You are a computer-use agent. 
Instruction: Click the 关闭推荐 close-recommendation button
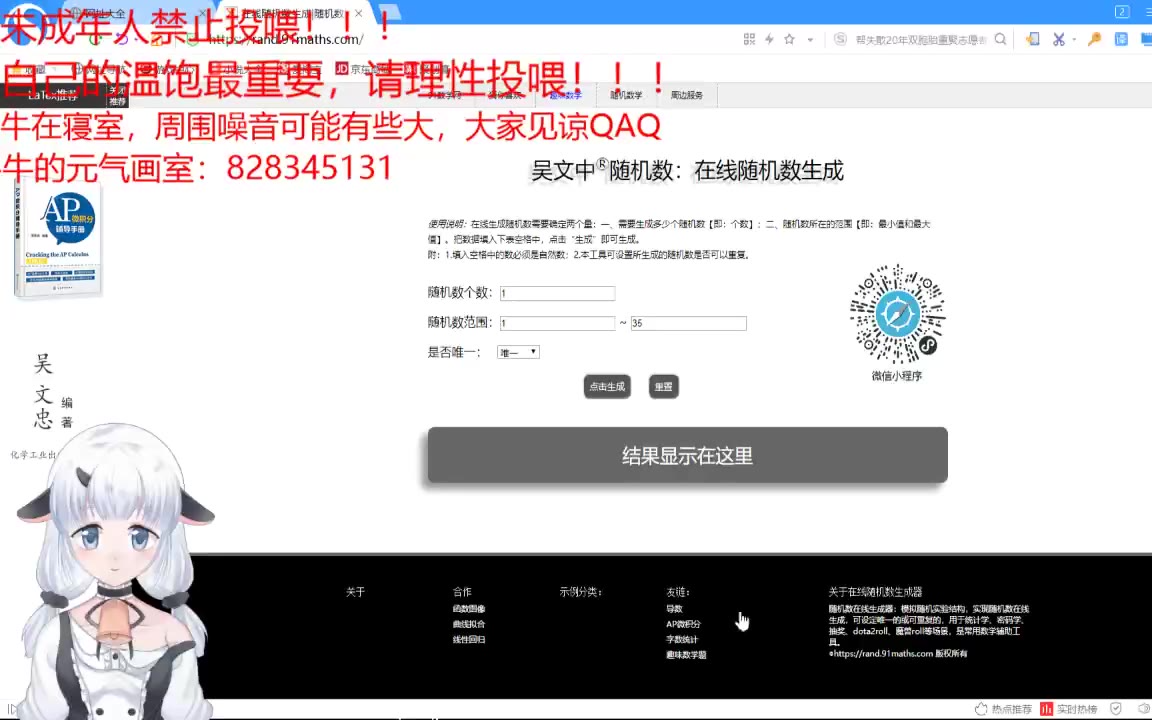click(117, 96)
